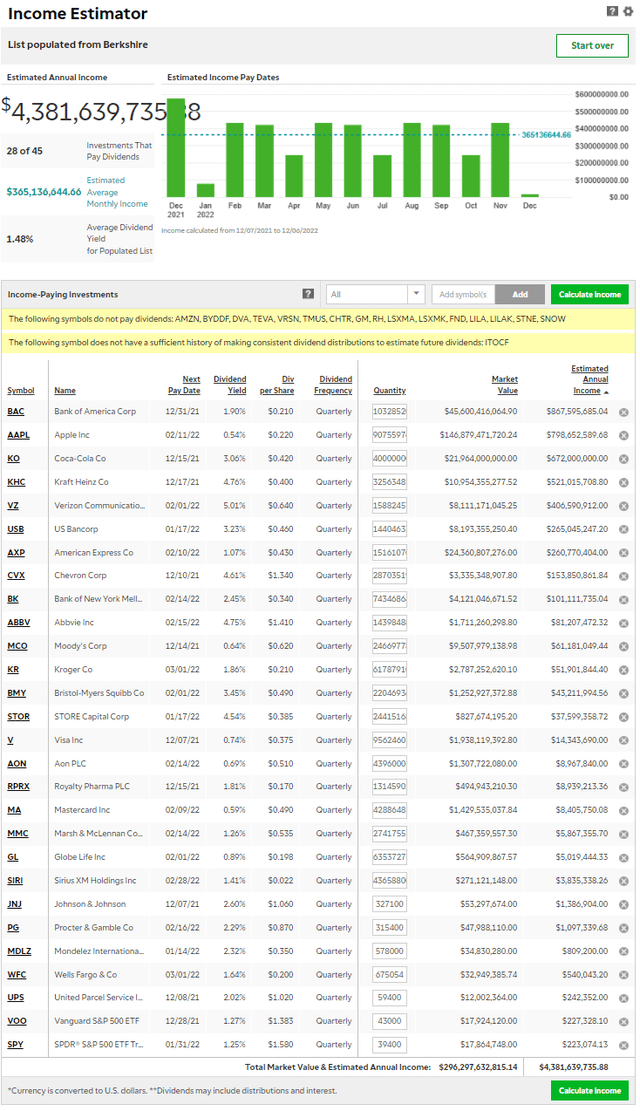Edit the AAPL quantity field
The image size is (640, 1111).
tap(390, 435)
